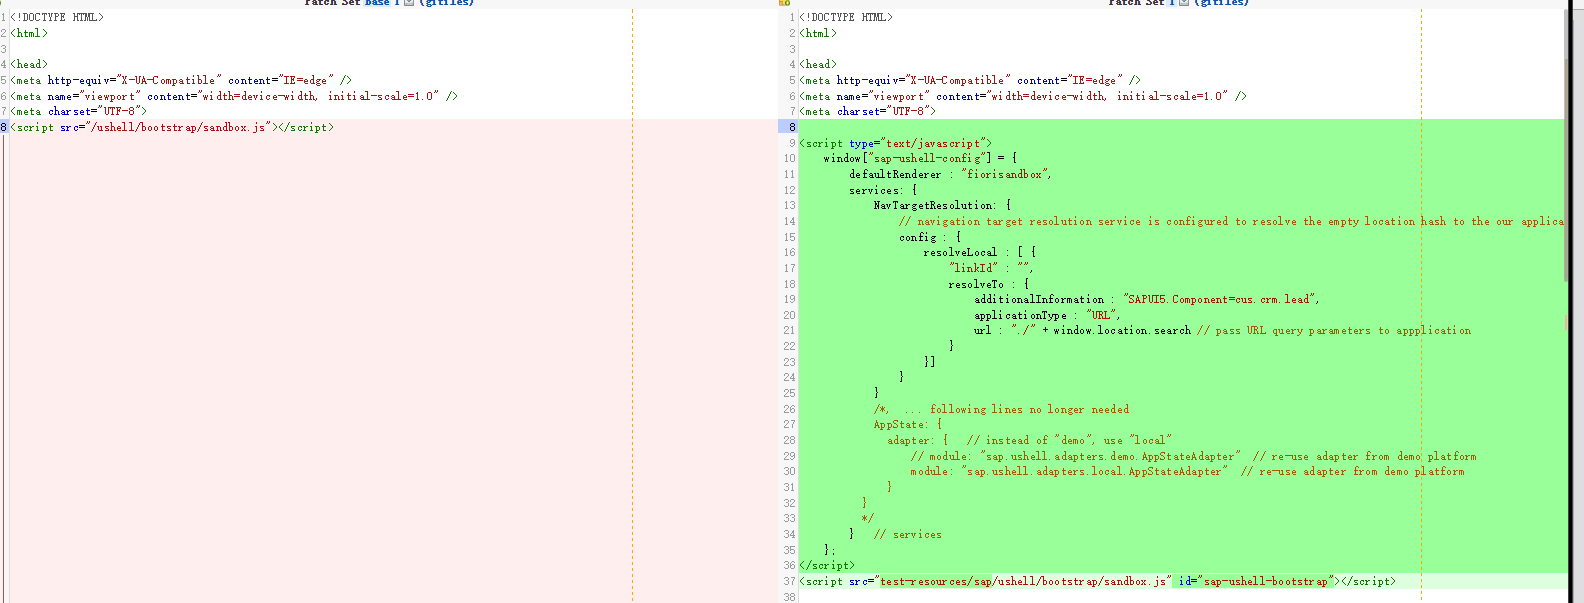1584x603 pixels.
Task: Click the <html> tag in the left pane
Action: [29, 33]
